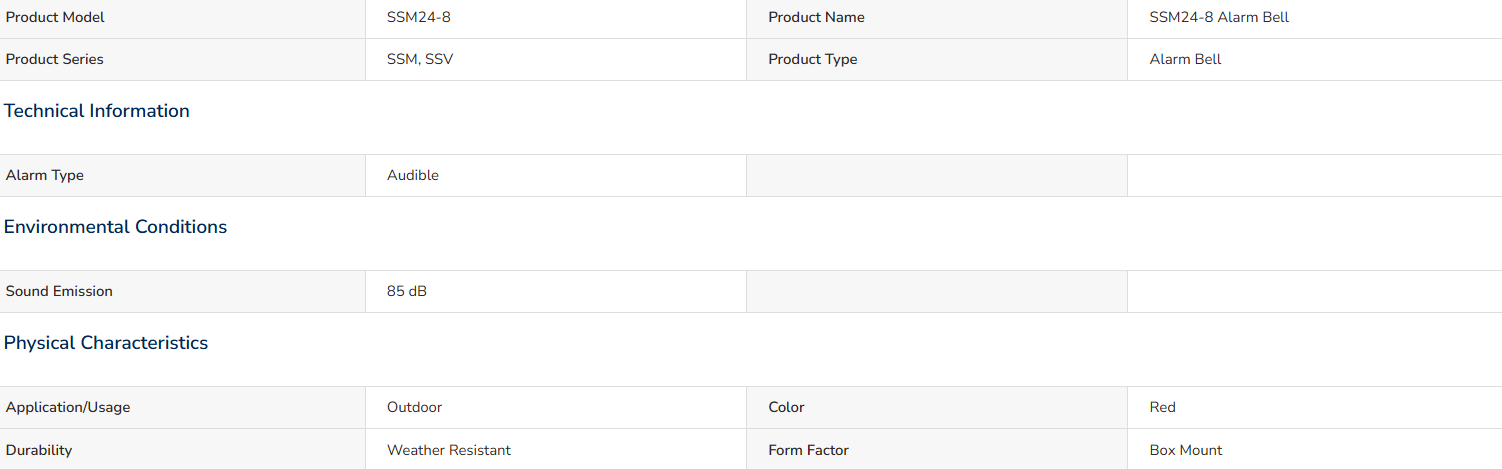Select the Audible value cell

(556, 175)
